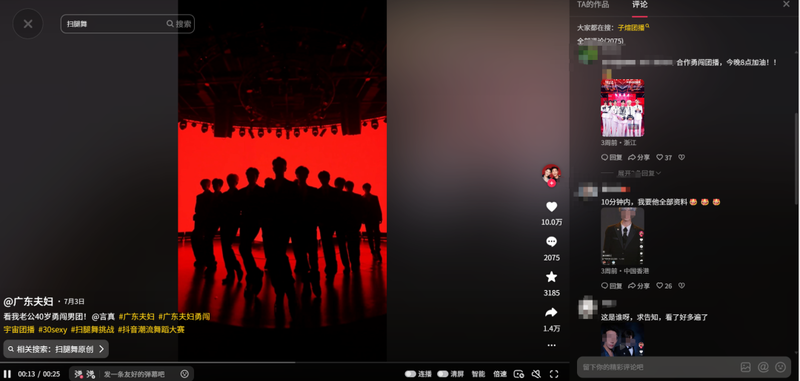Image resolution: width=800 pixels, height=381 pixels.
Task: Favorite the video with the star icon
Action: point(552,277)
